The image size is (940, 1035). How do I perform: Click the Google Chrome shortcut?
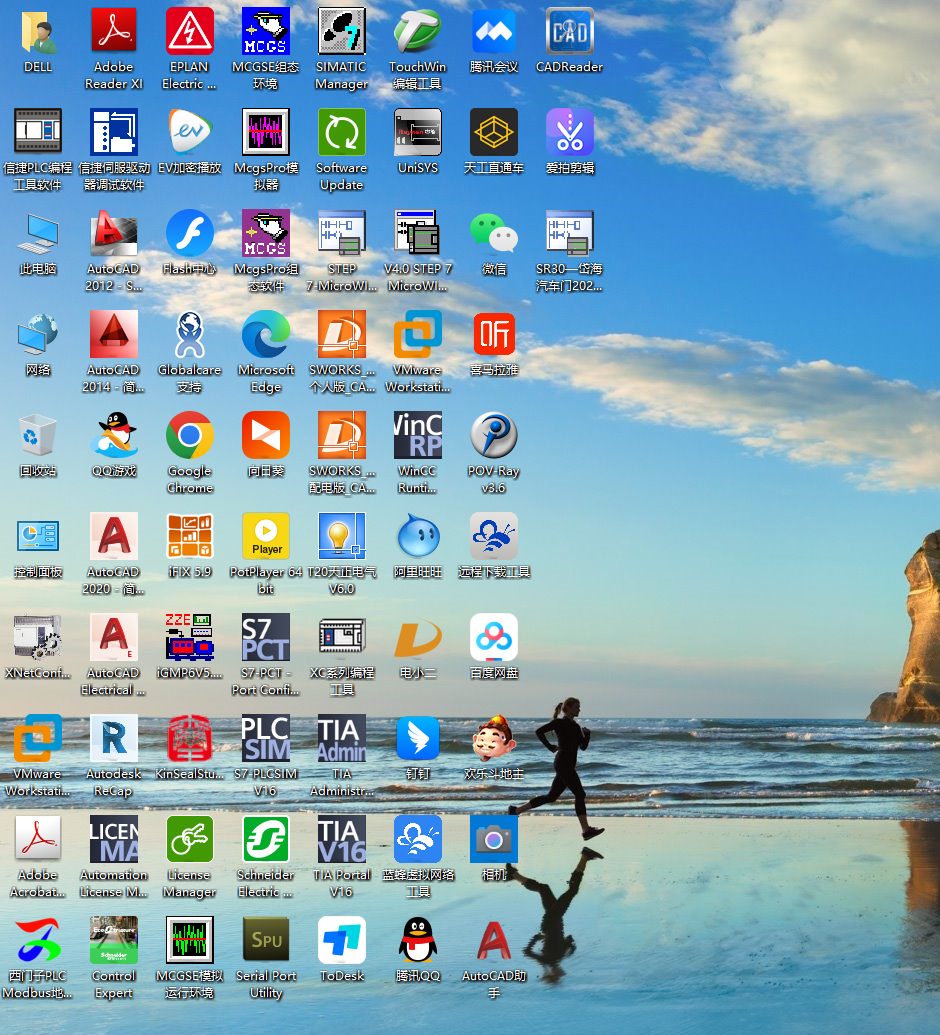190,436
